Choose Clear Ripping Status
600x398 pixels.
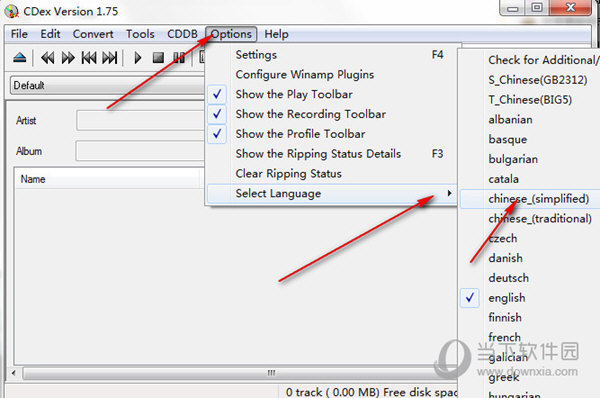click(331, 174)
